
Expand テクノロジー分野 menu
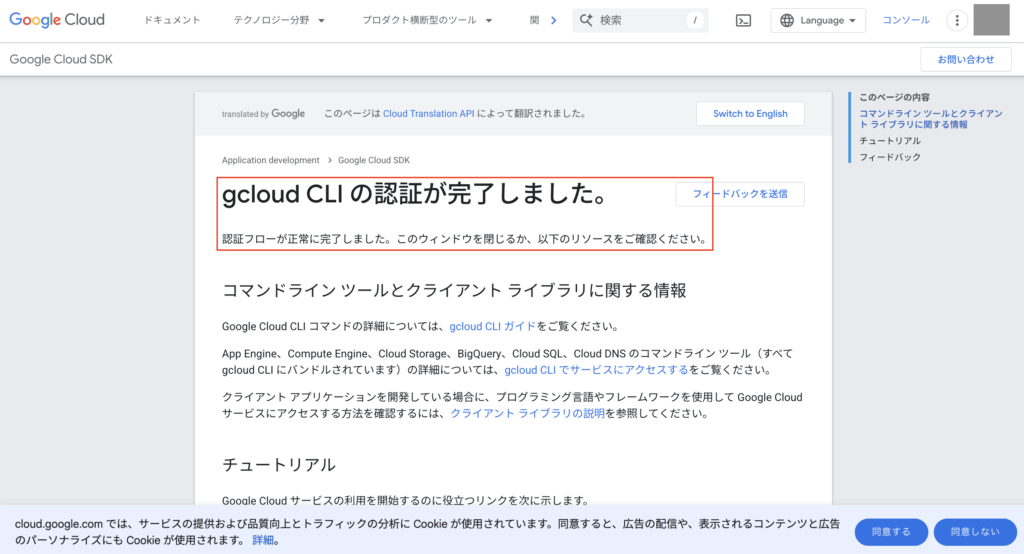pyautogui.click(x=279, y=20)
